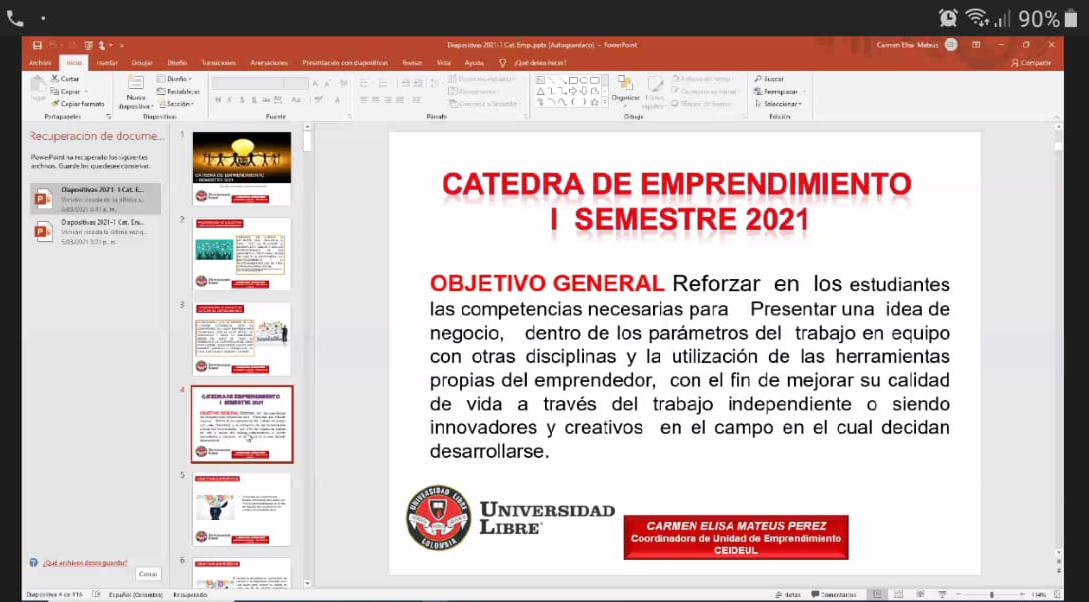The image size is (1089, 602).
Task: Select the rectangle shape in shapes gallery
Action: (573, 80)
